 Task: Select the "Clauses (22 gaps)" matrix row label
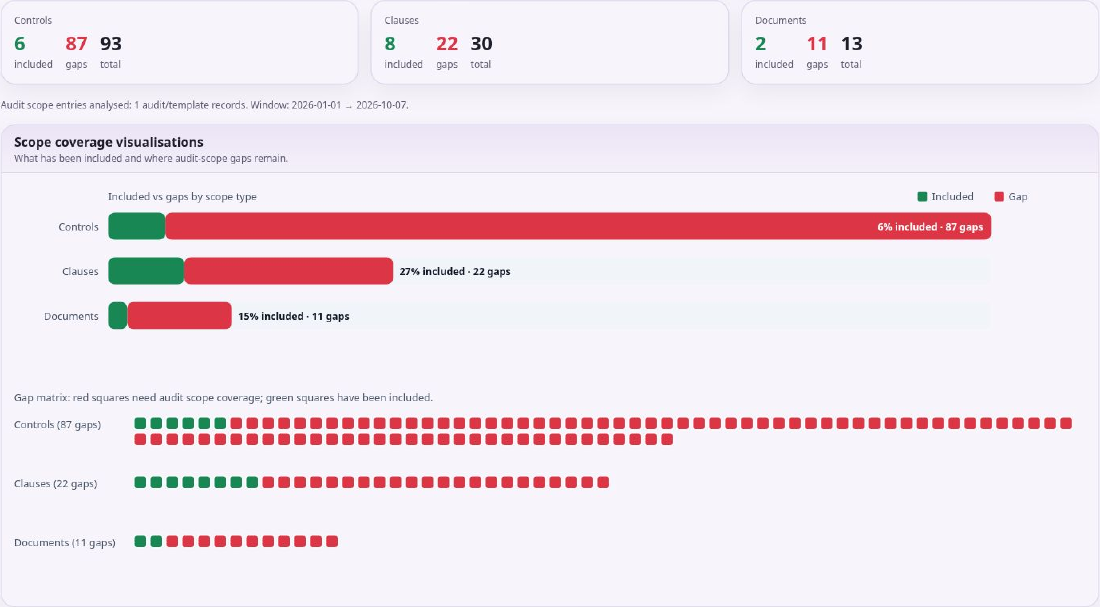tap(55, 483)
